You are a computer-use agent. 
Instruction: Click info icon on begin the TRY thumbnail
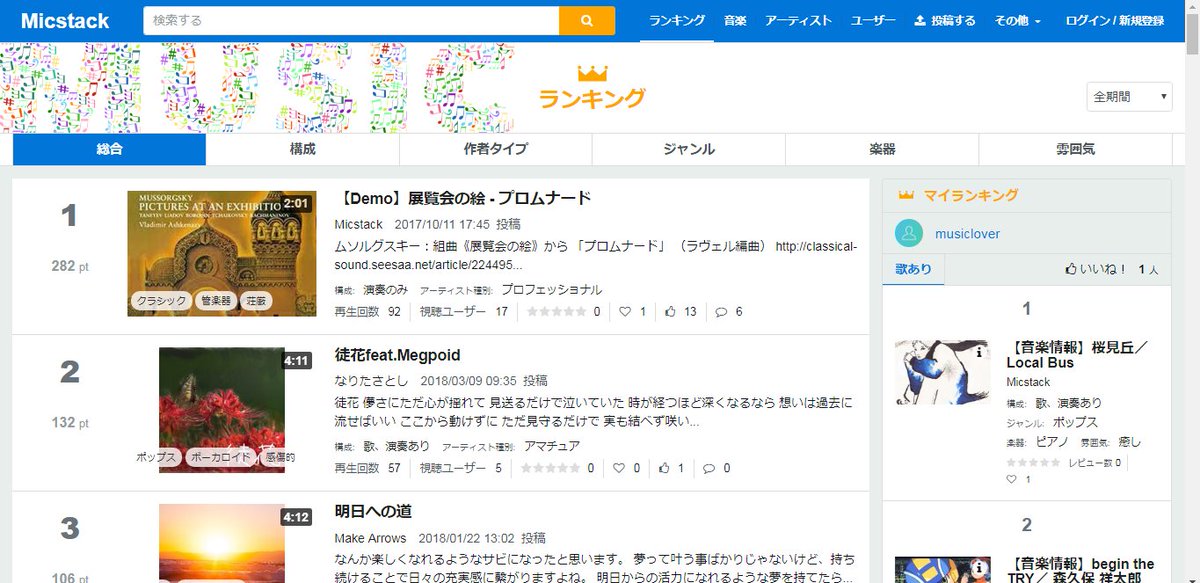979,569
